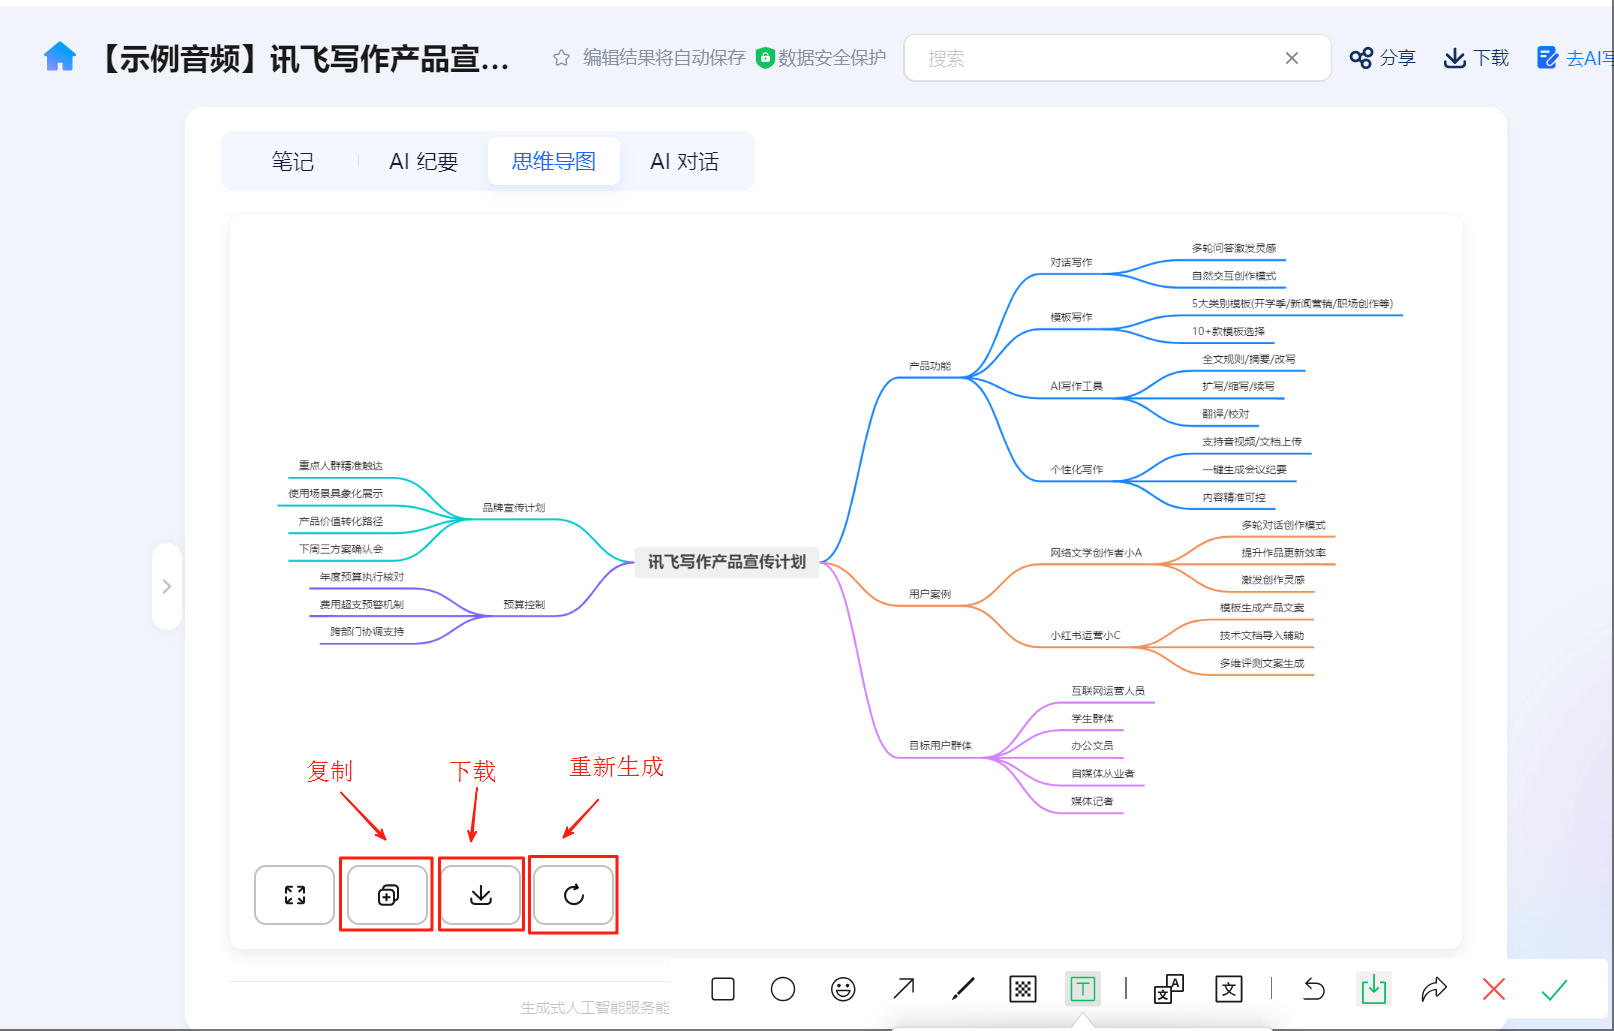Download the mind map image
The width and height of the screenshot is (1614, 1031).
point(481,895)
